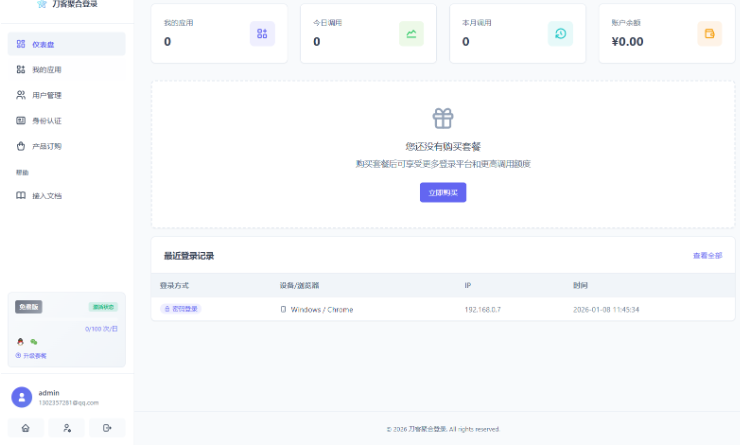Go to 用户管理 in the sidebar

click(66, 95)
